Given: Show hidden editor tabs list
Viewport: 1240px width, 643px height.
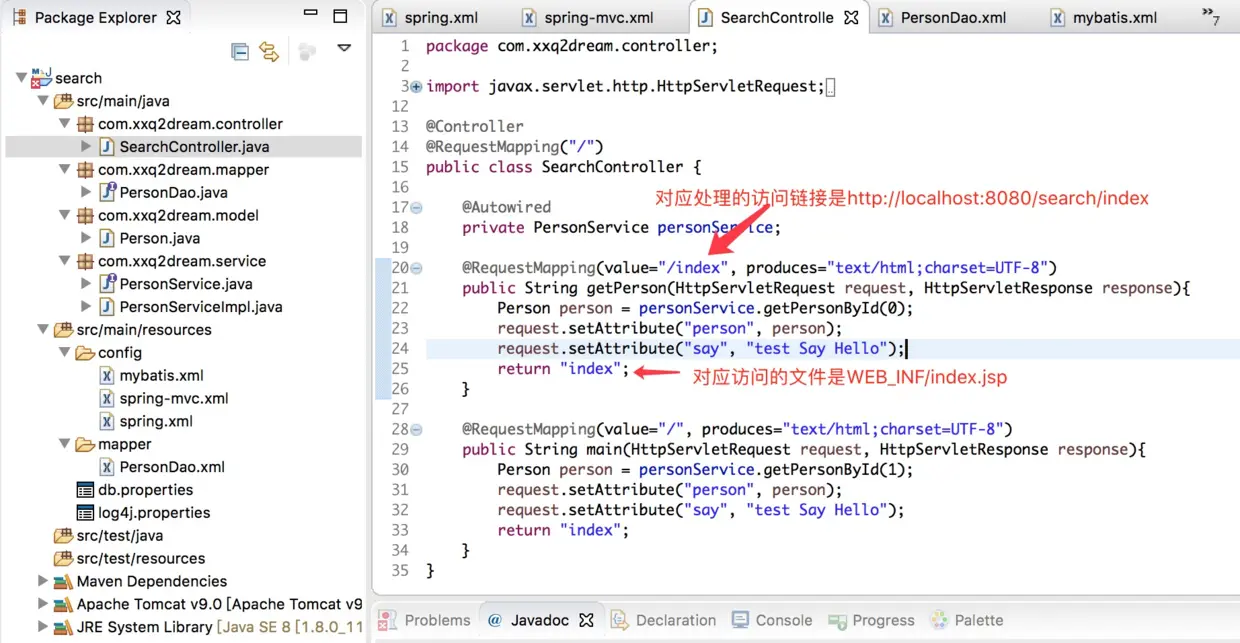Looking at the screenshot, I should [x=1210, y=16].
